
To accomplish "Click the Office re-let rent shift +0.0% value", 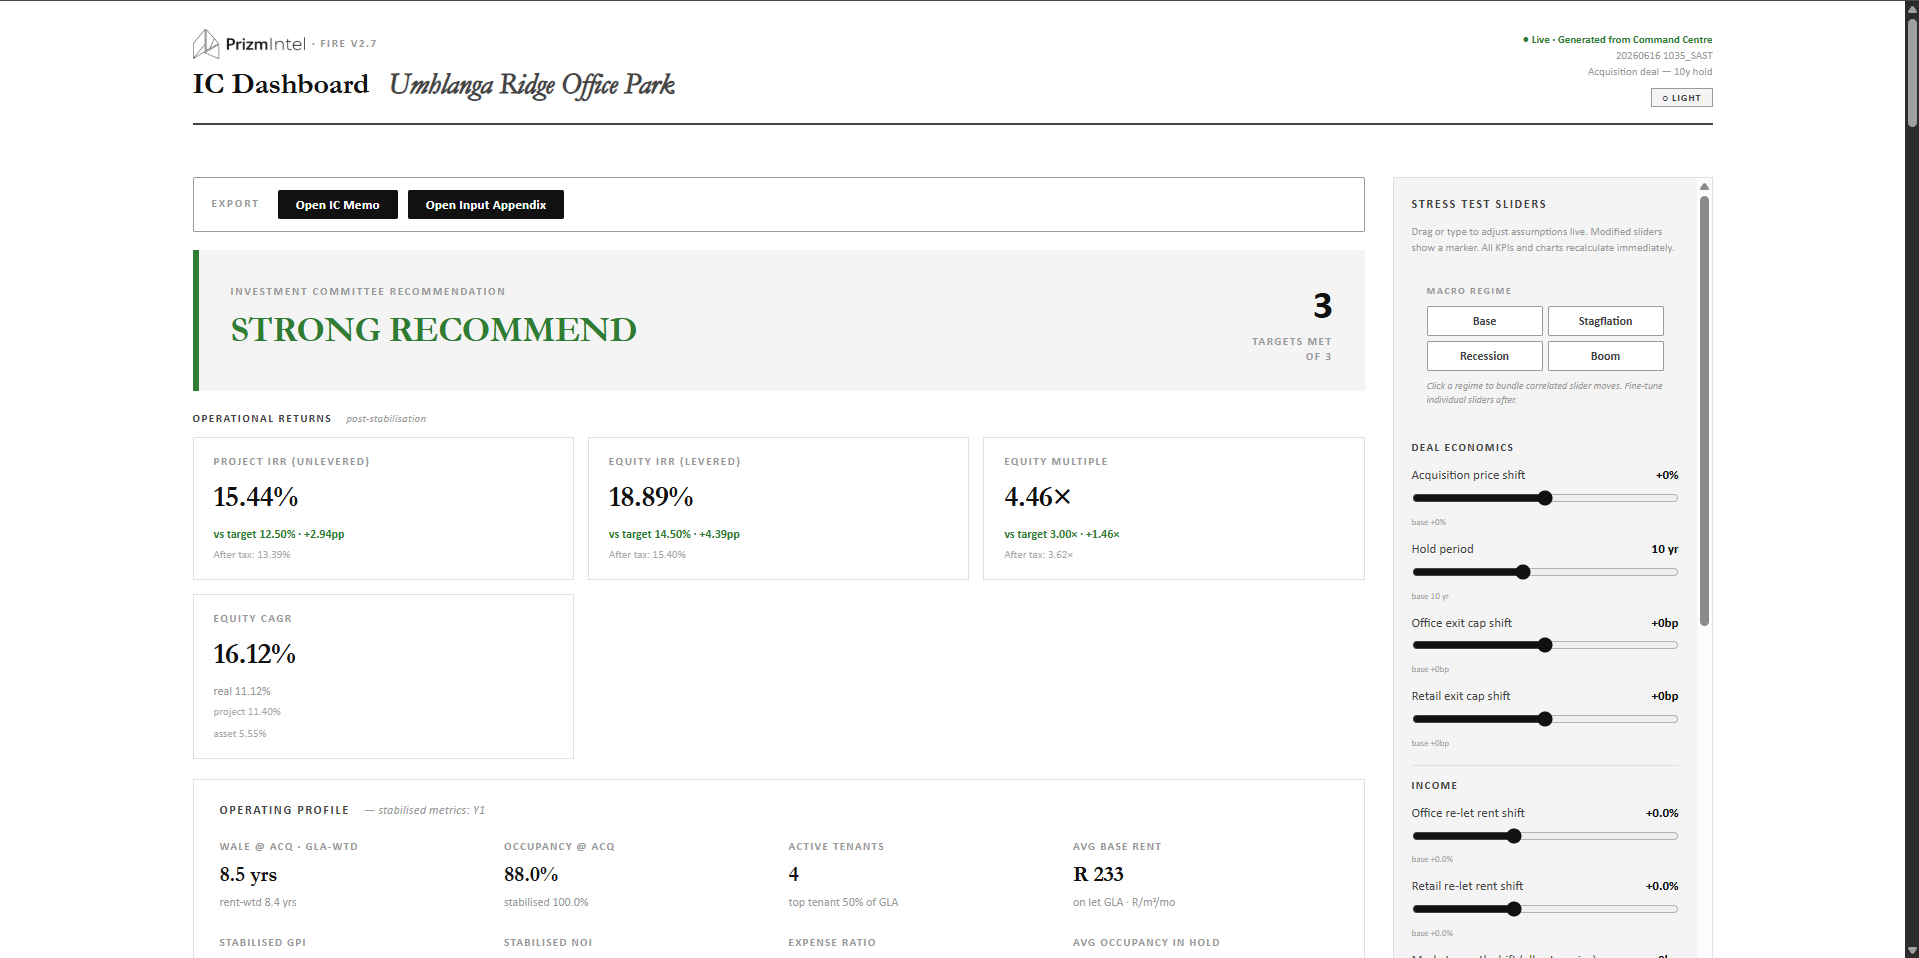I will [1662, 813].
